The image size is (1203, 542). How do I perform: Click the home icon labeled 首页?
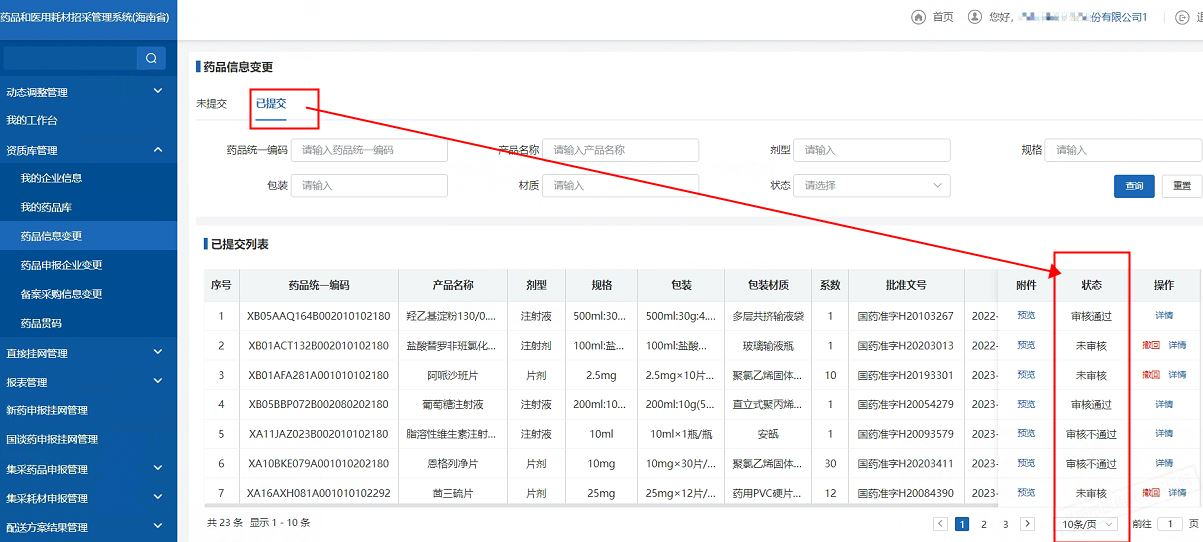[918, 17]
